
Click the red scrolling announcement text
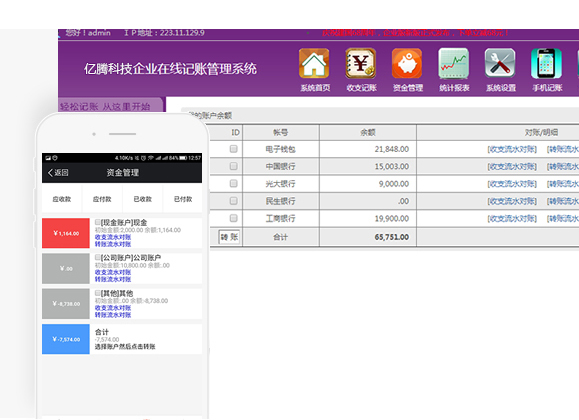pyautogui.click(x=415, y=33)
